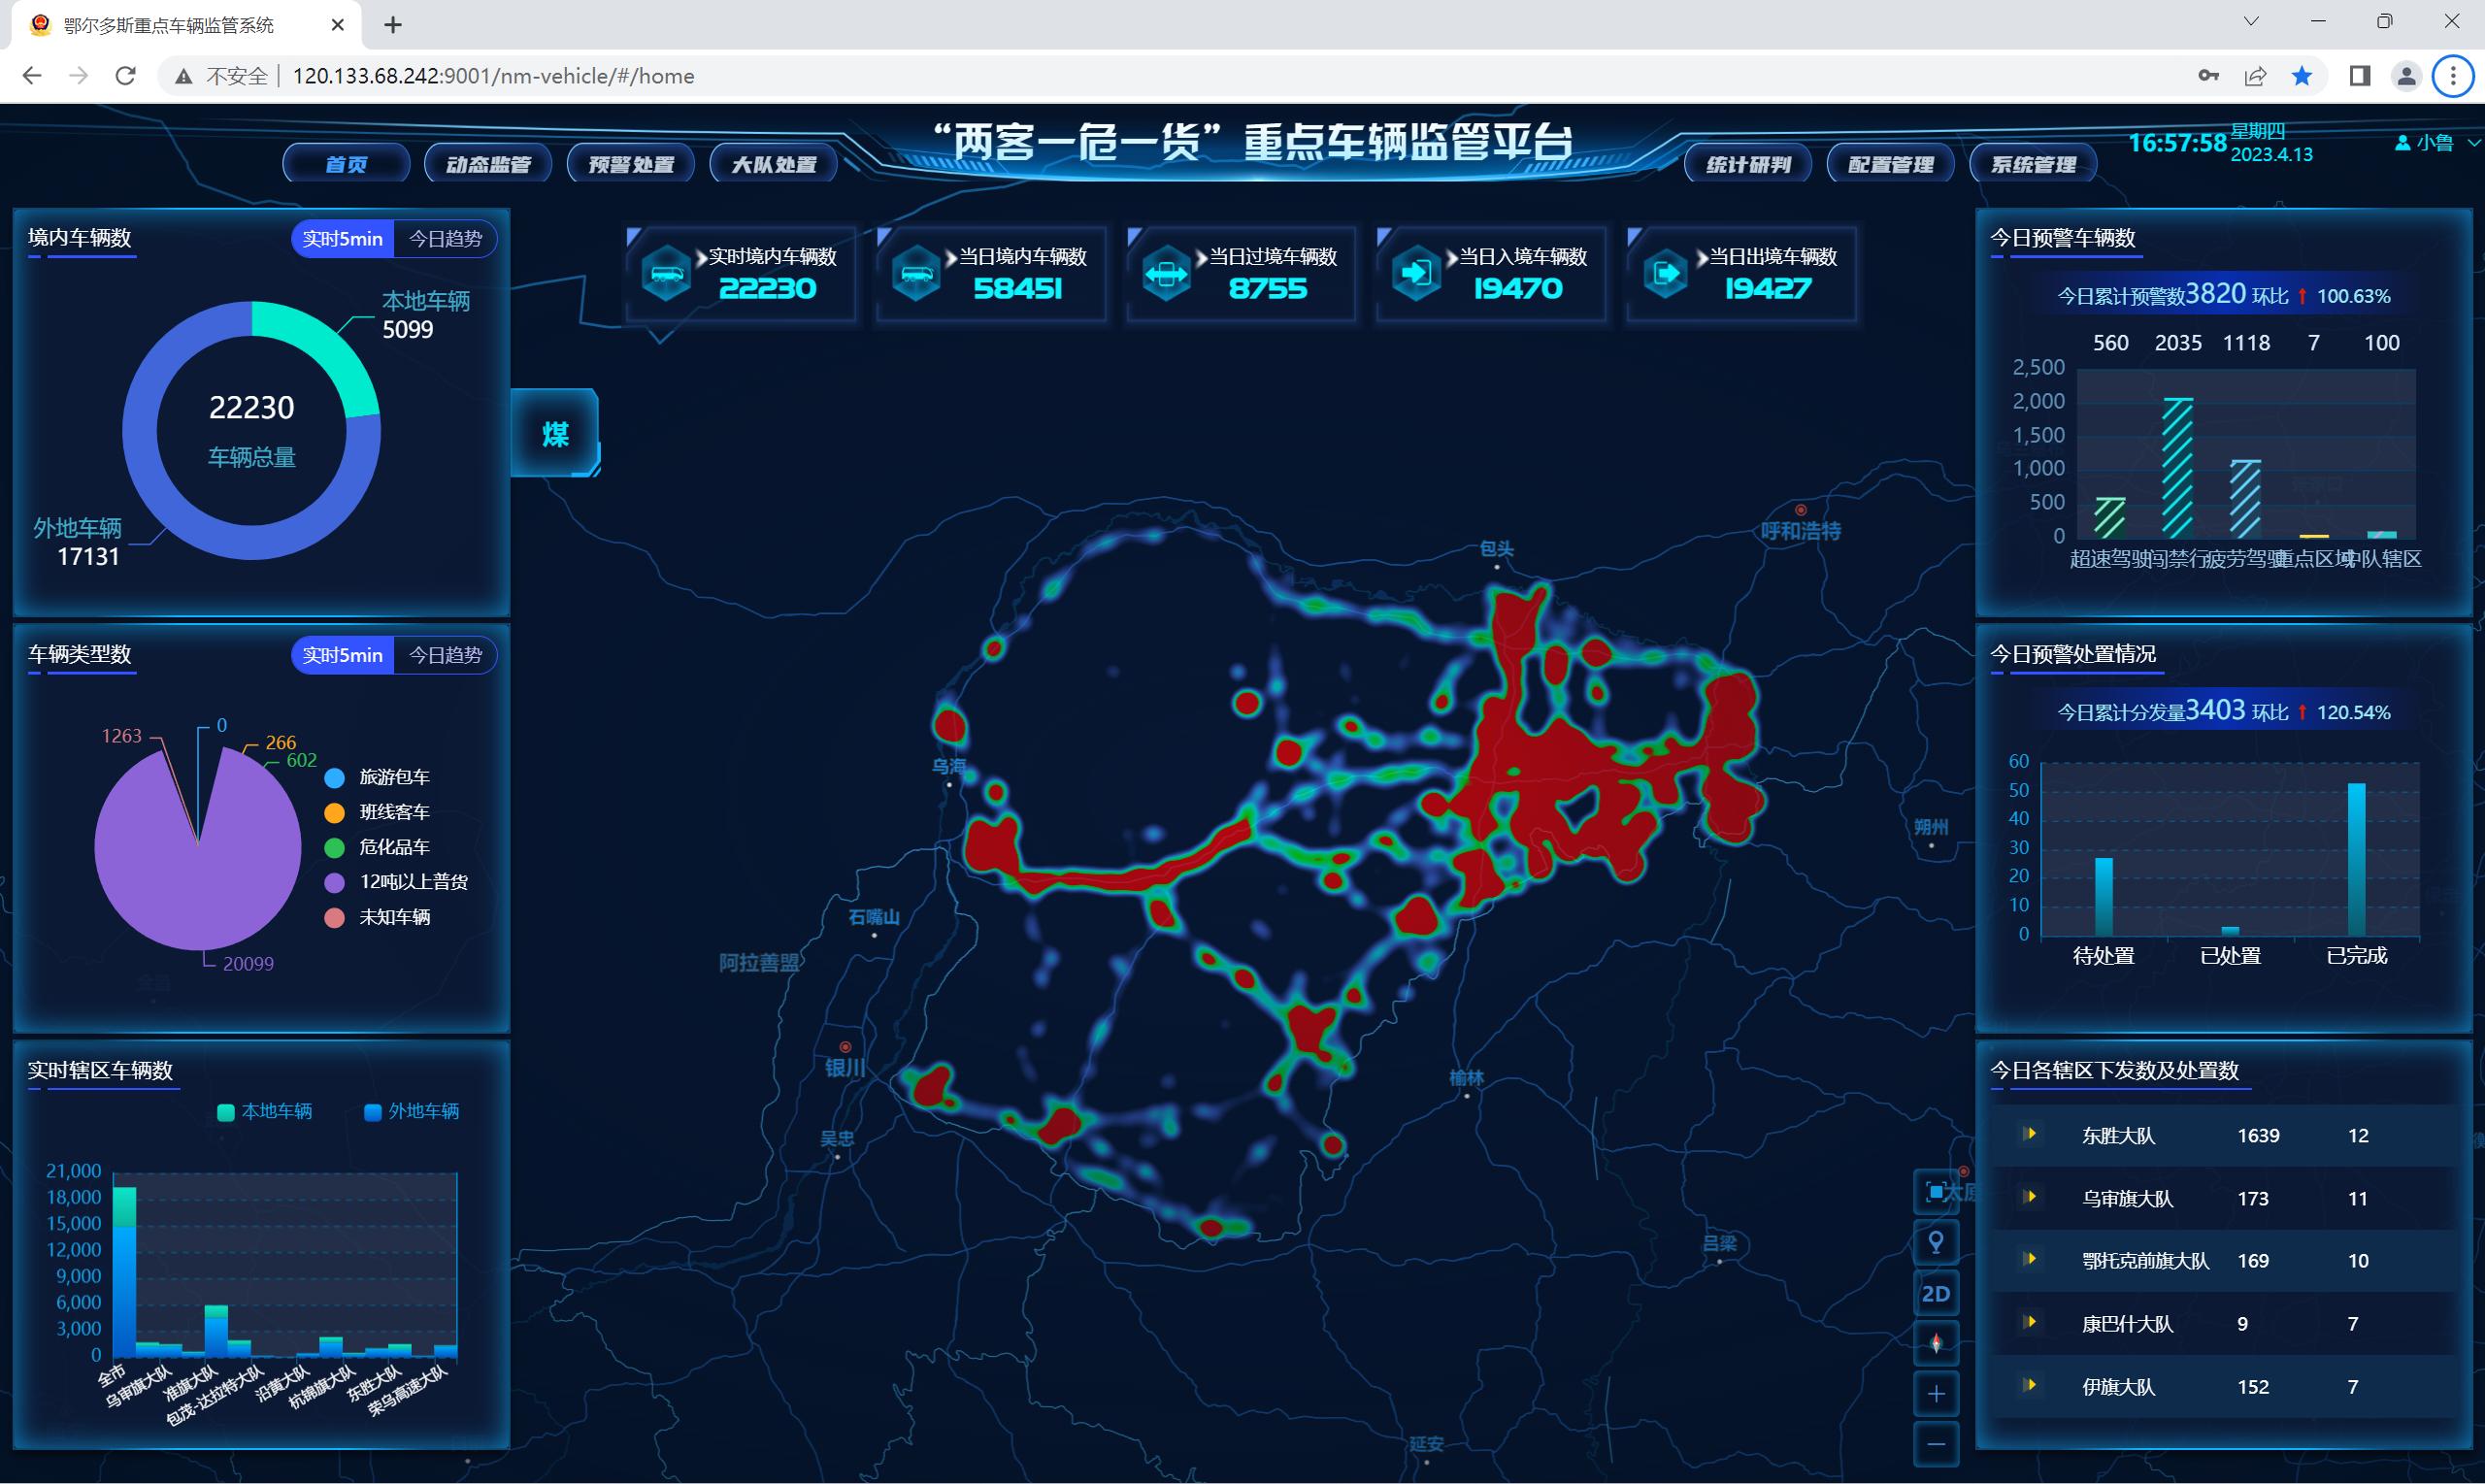The height and width of the screenshot is (1484, 2485).
Task: Click the 配置管理 navigation button
Action: pyautogui.click(x=1890, y=164)
